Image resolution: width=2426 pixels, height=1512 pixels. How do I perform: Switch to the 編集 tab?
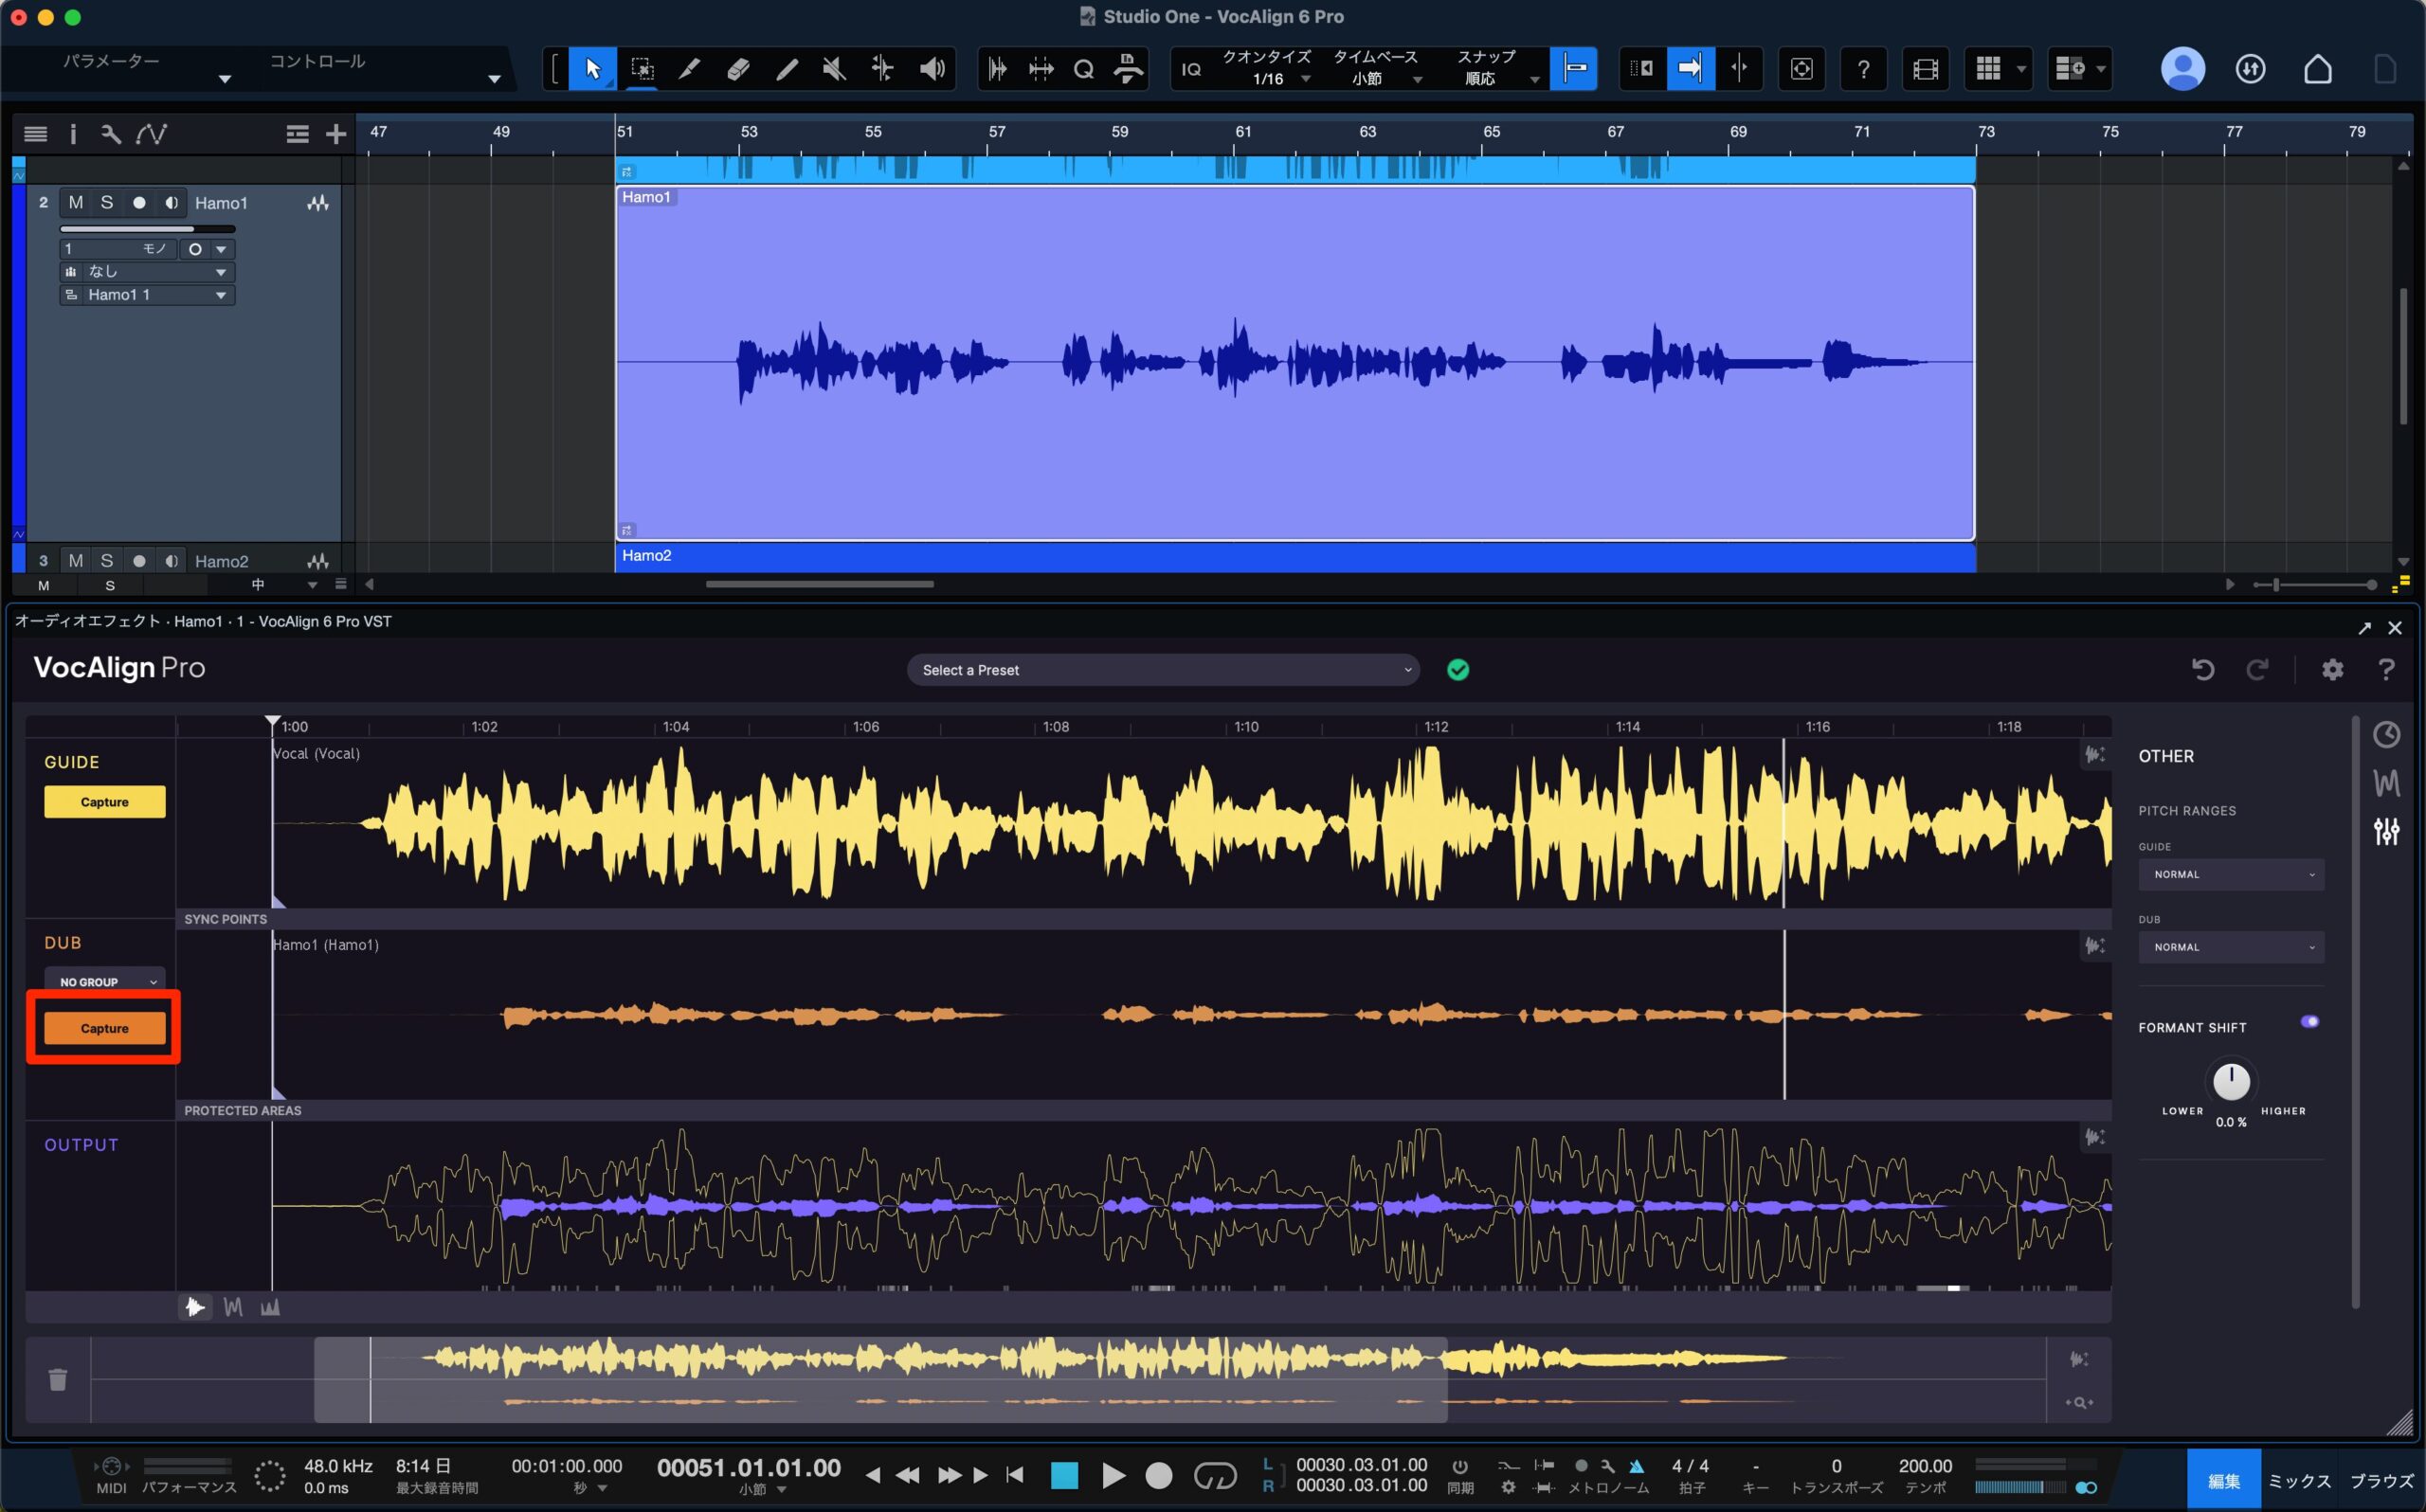2222,1481
